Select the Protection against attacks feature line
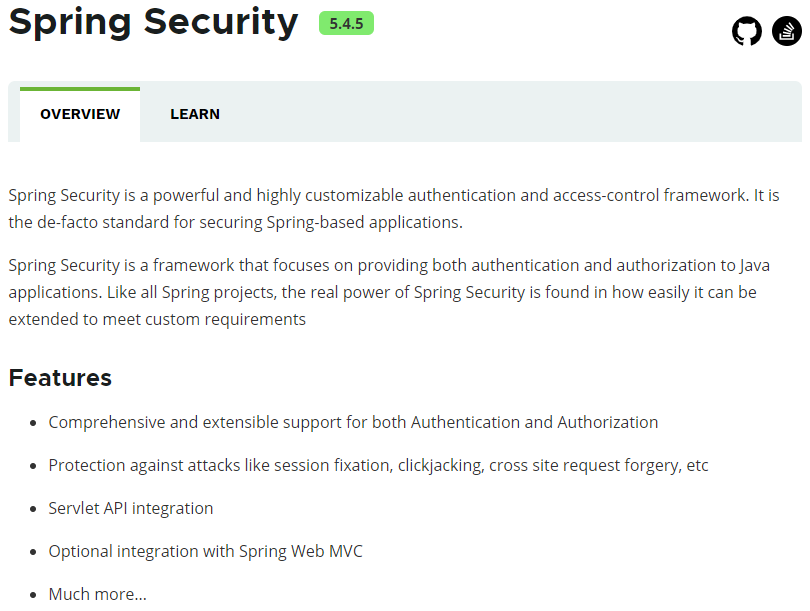Image resolution: width=810 pixels, height=611 pixels. 378,465
